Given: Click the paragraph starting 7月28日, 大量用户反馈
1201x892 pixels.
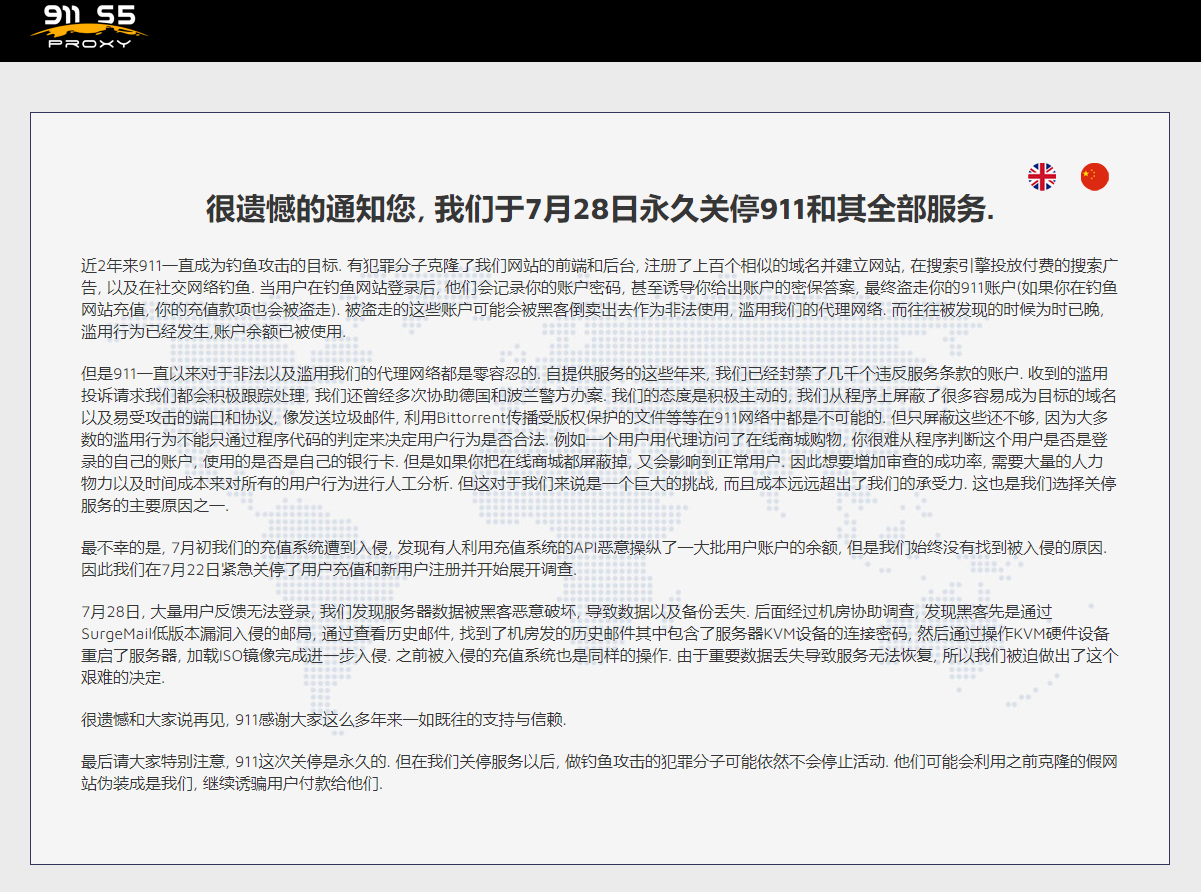Looking at the screenshot, I should pos(600,644).
